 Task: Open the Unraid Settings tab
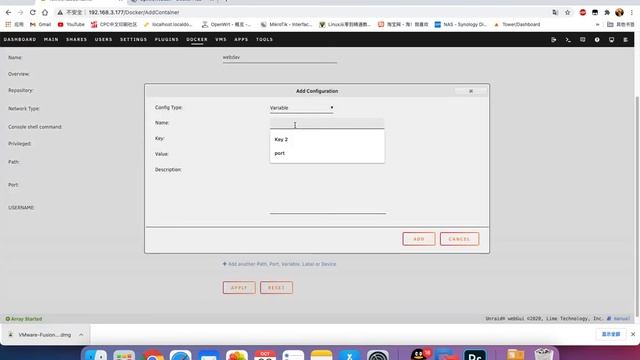[x=133, y=40]
